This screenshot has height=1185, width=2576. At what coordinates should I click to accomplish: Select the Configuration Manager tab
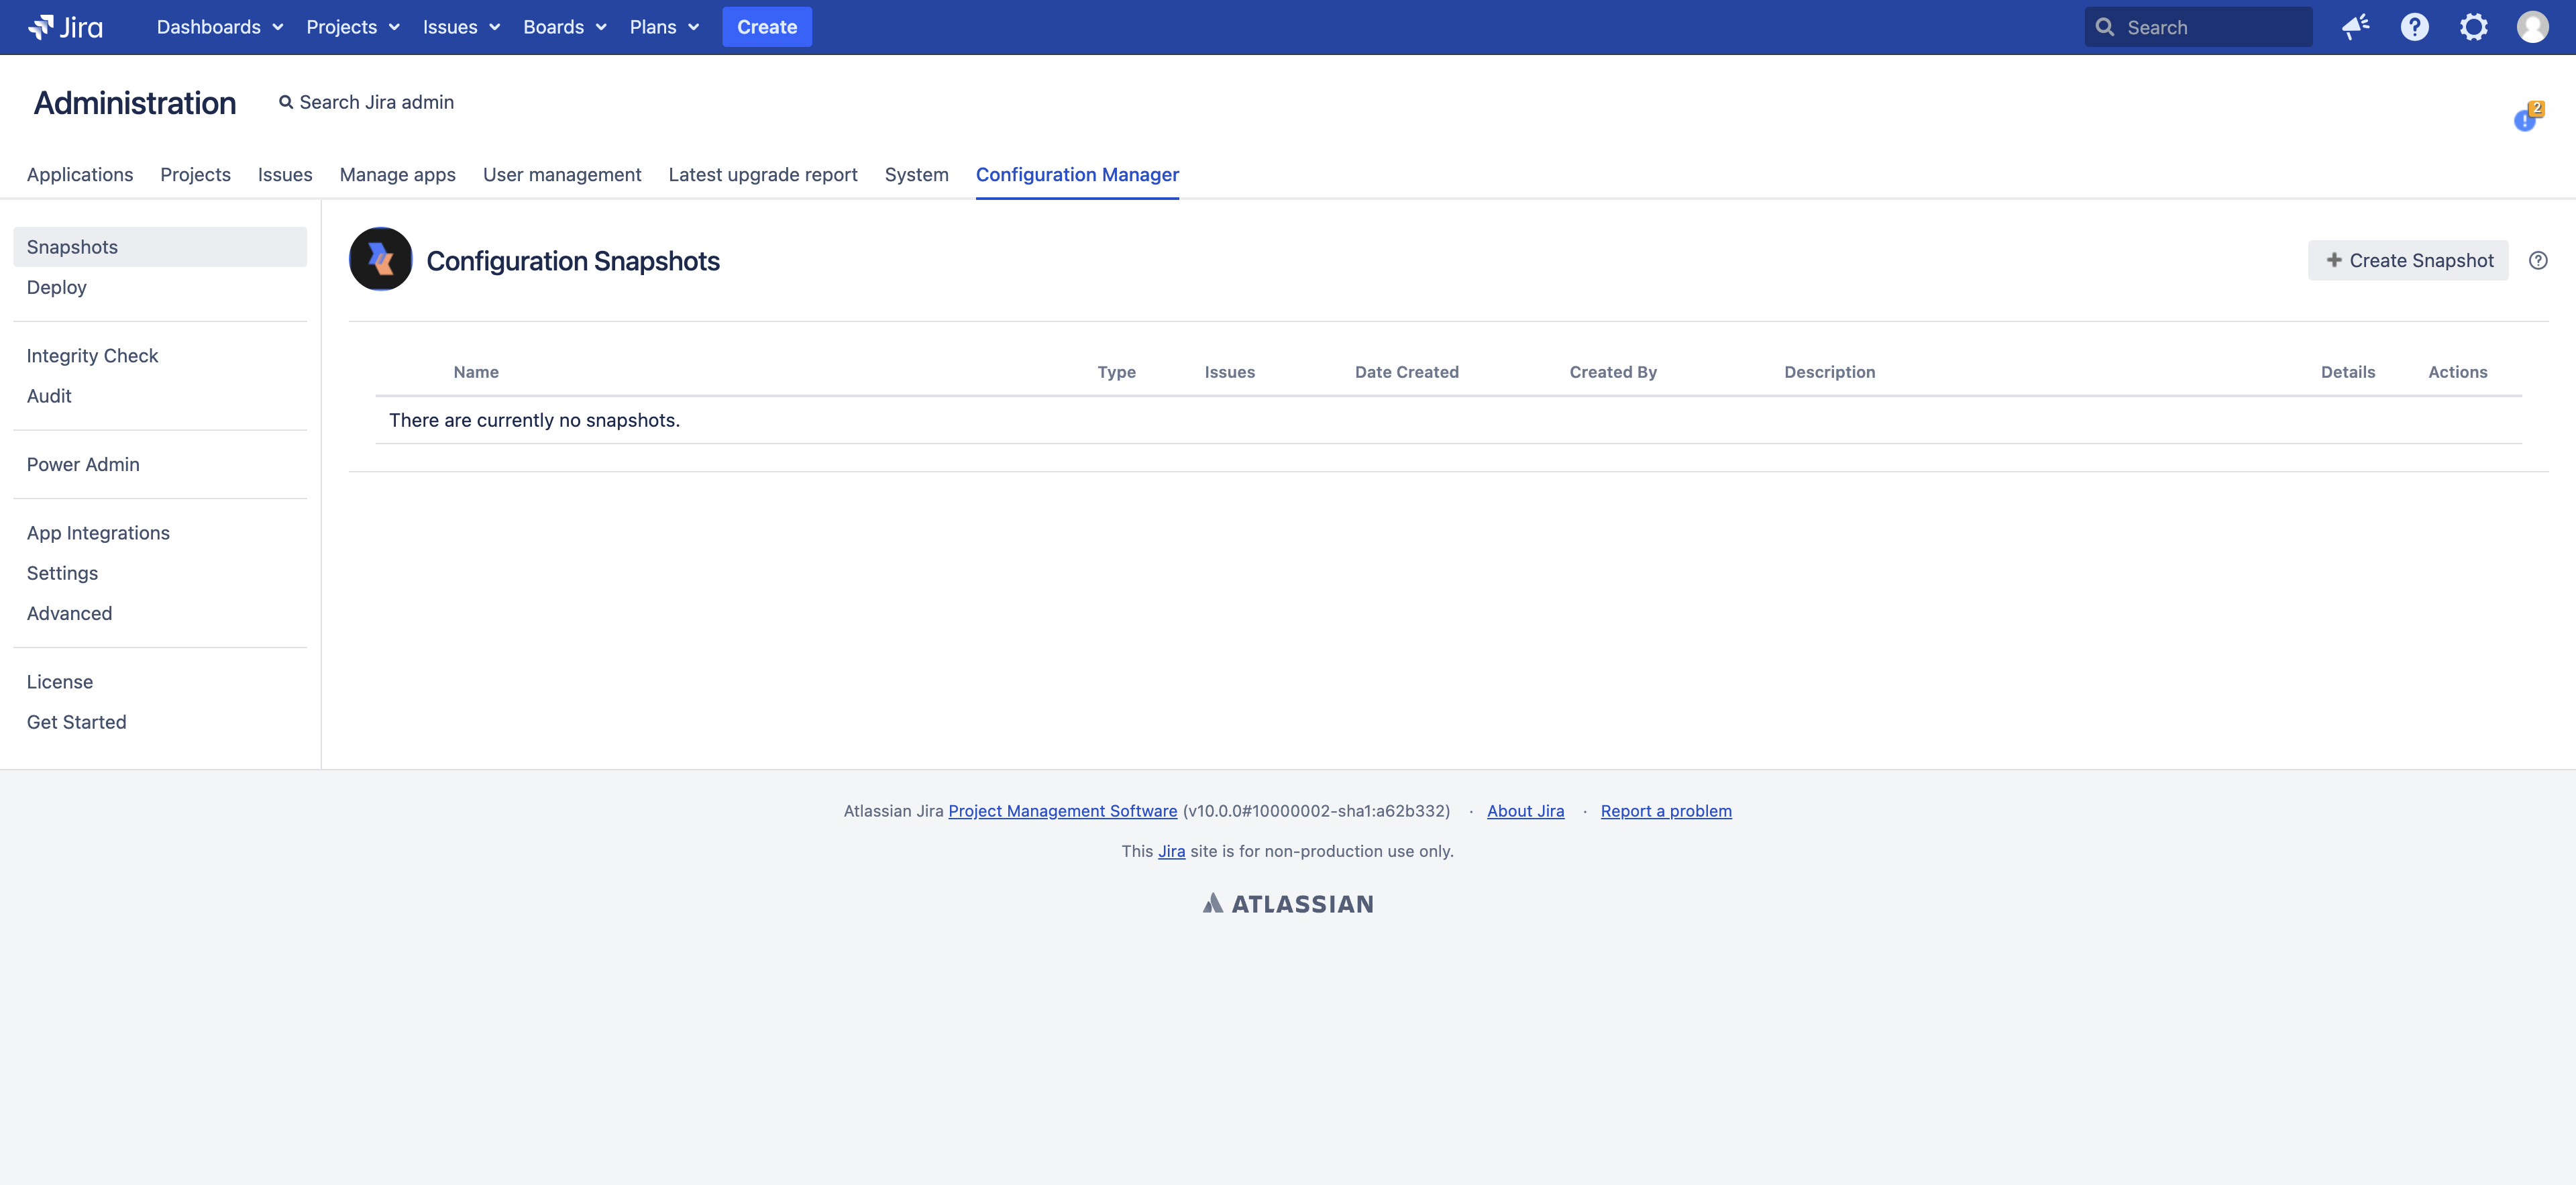coord(1077,175)
